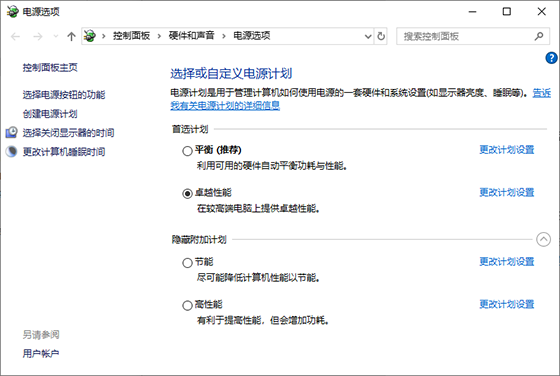Click the sleep time moon icon
Image resolution: width=560 pixels, height=376 pixels.
tap(11, 151)
